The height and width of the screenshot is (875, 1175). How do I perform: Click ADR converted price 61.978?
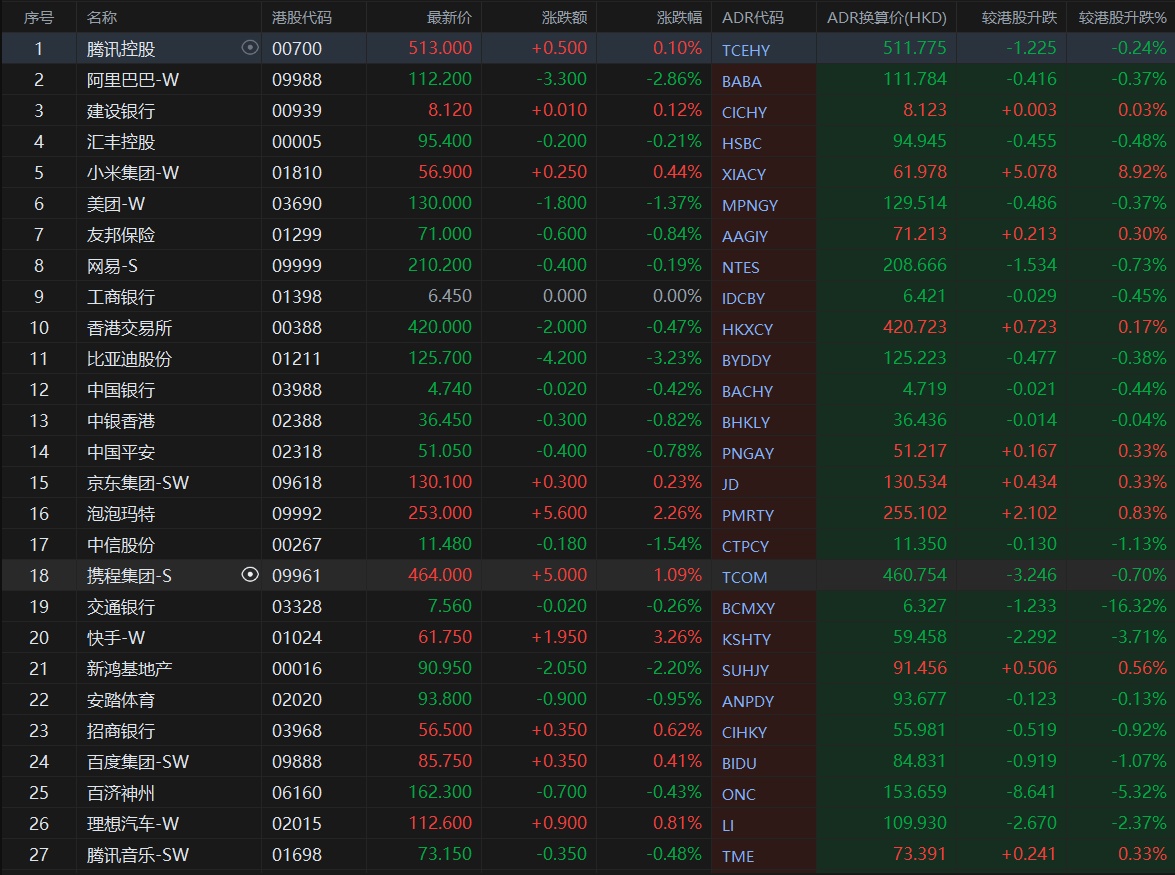click(x=919, y=172)
